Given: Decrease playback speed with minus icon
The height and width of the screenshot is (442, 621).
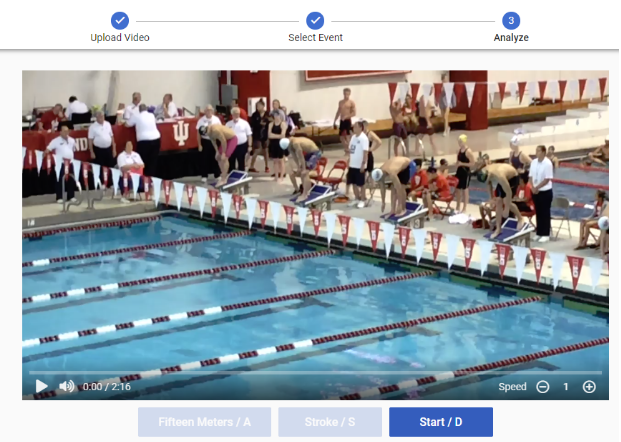Looking at the screenshot, I should [543, 387].
